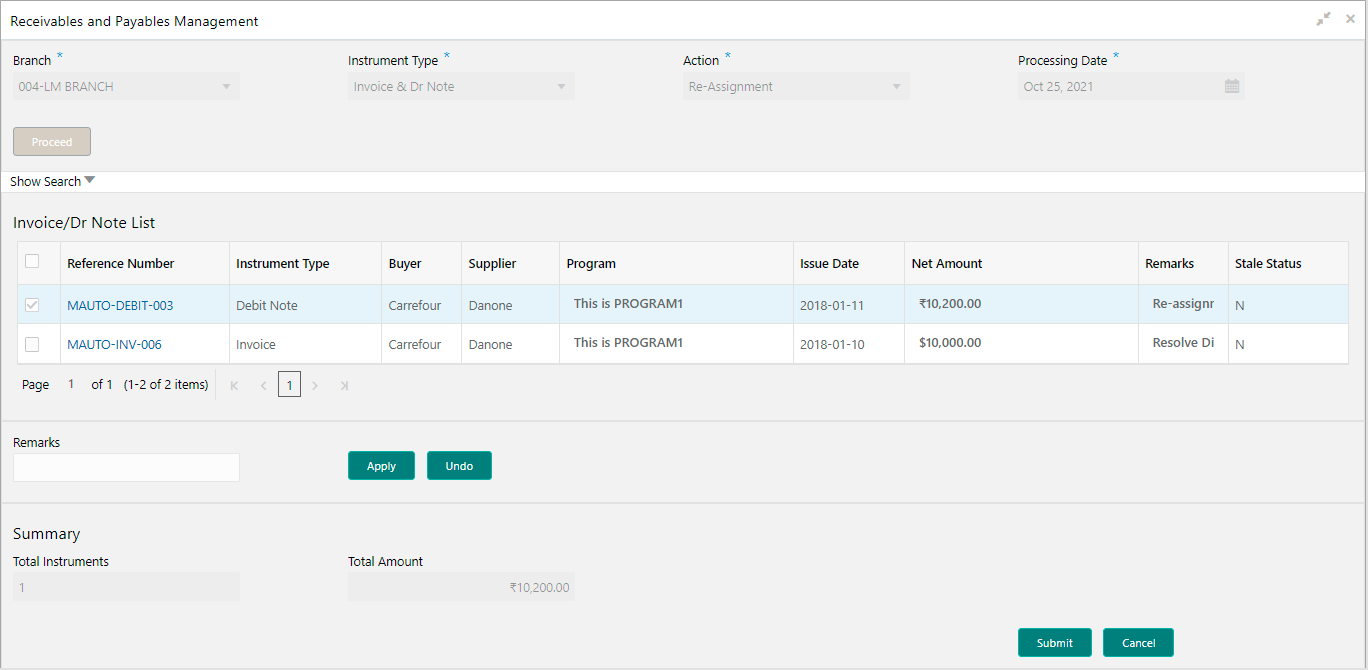Go to next page arrow
Viewport: 1368px width, 670px height.
[315, 385]
